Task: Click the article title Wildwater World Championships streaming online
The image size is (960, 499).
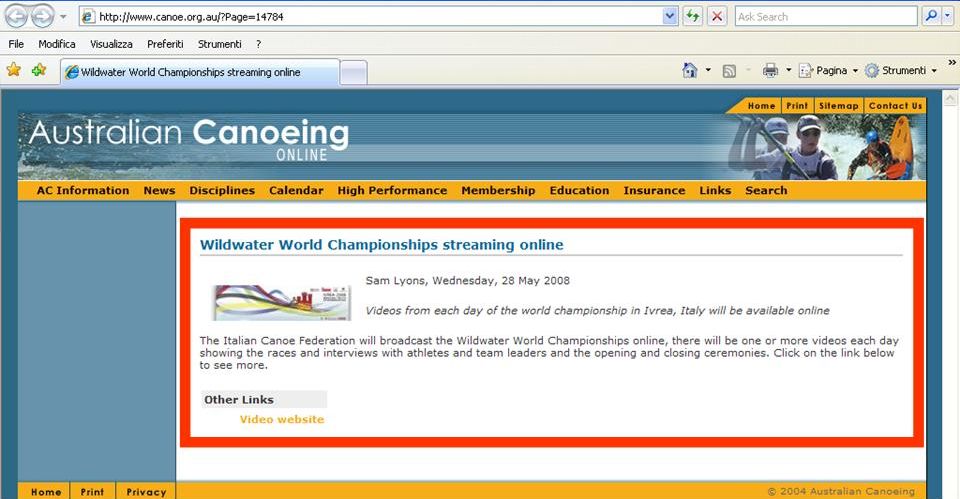Action: (x=381, y=245)
